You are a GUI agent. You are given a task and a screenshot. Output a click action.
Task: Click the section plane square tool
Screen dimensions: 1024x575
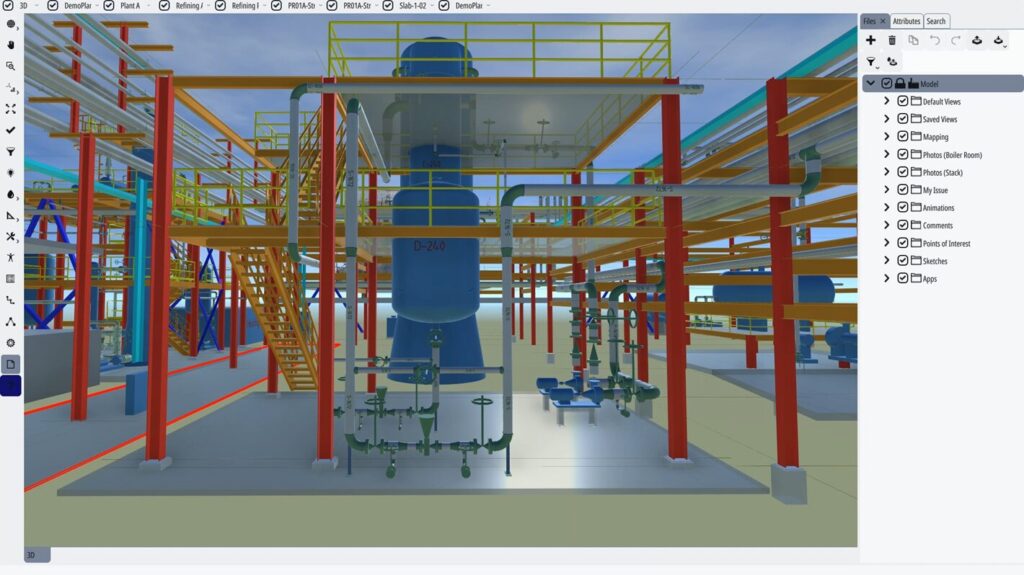click(10, 279)
